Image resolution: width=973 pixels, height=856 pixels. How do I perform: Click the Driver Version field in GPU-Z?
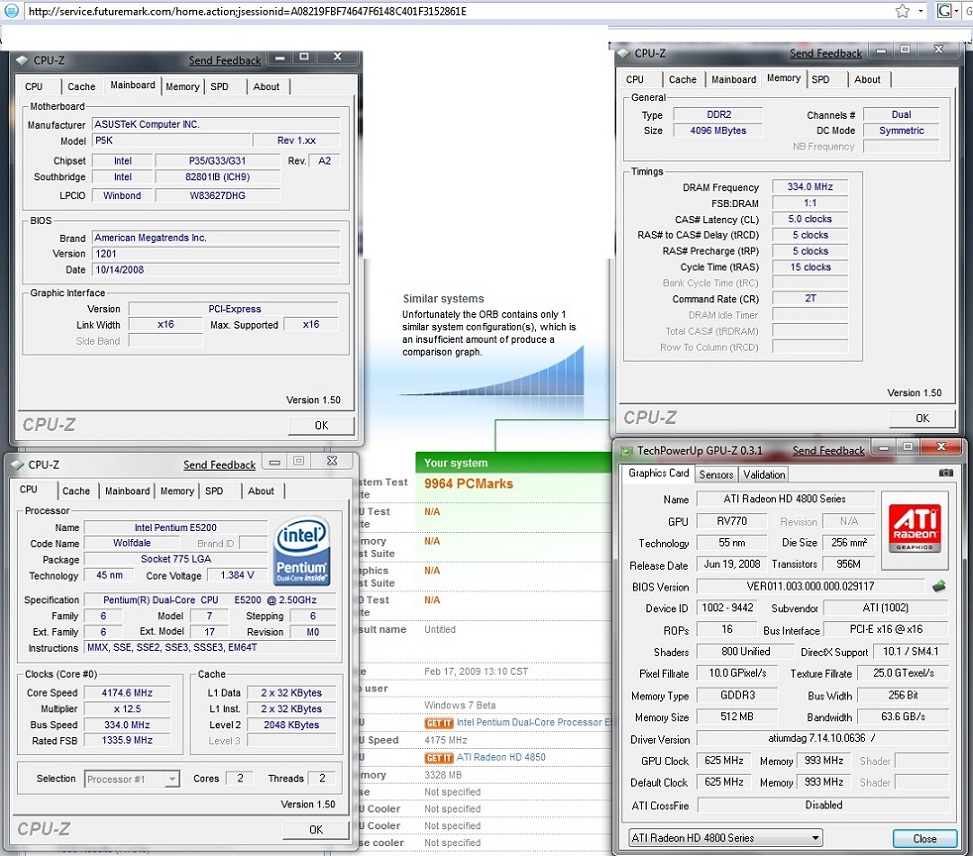[823, 738]
